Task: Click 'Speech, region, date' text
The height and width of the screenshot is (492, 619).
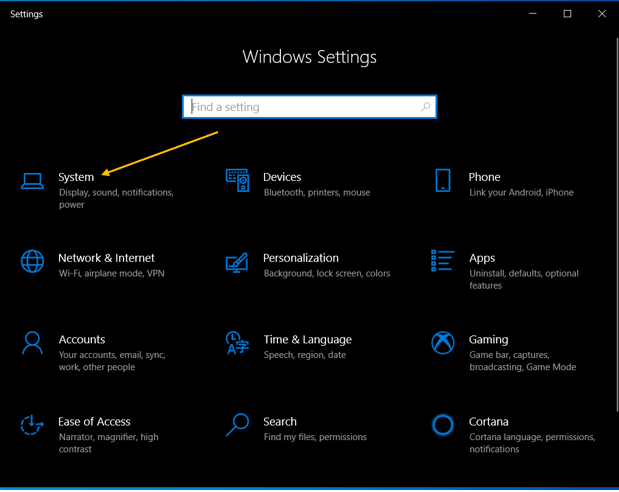Action: click(304, 355)
